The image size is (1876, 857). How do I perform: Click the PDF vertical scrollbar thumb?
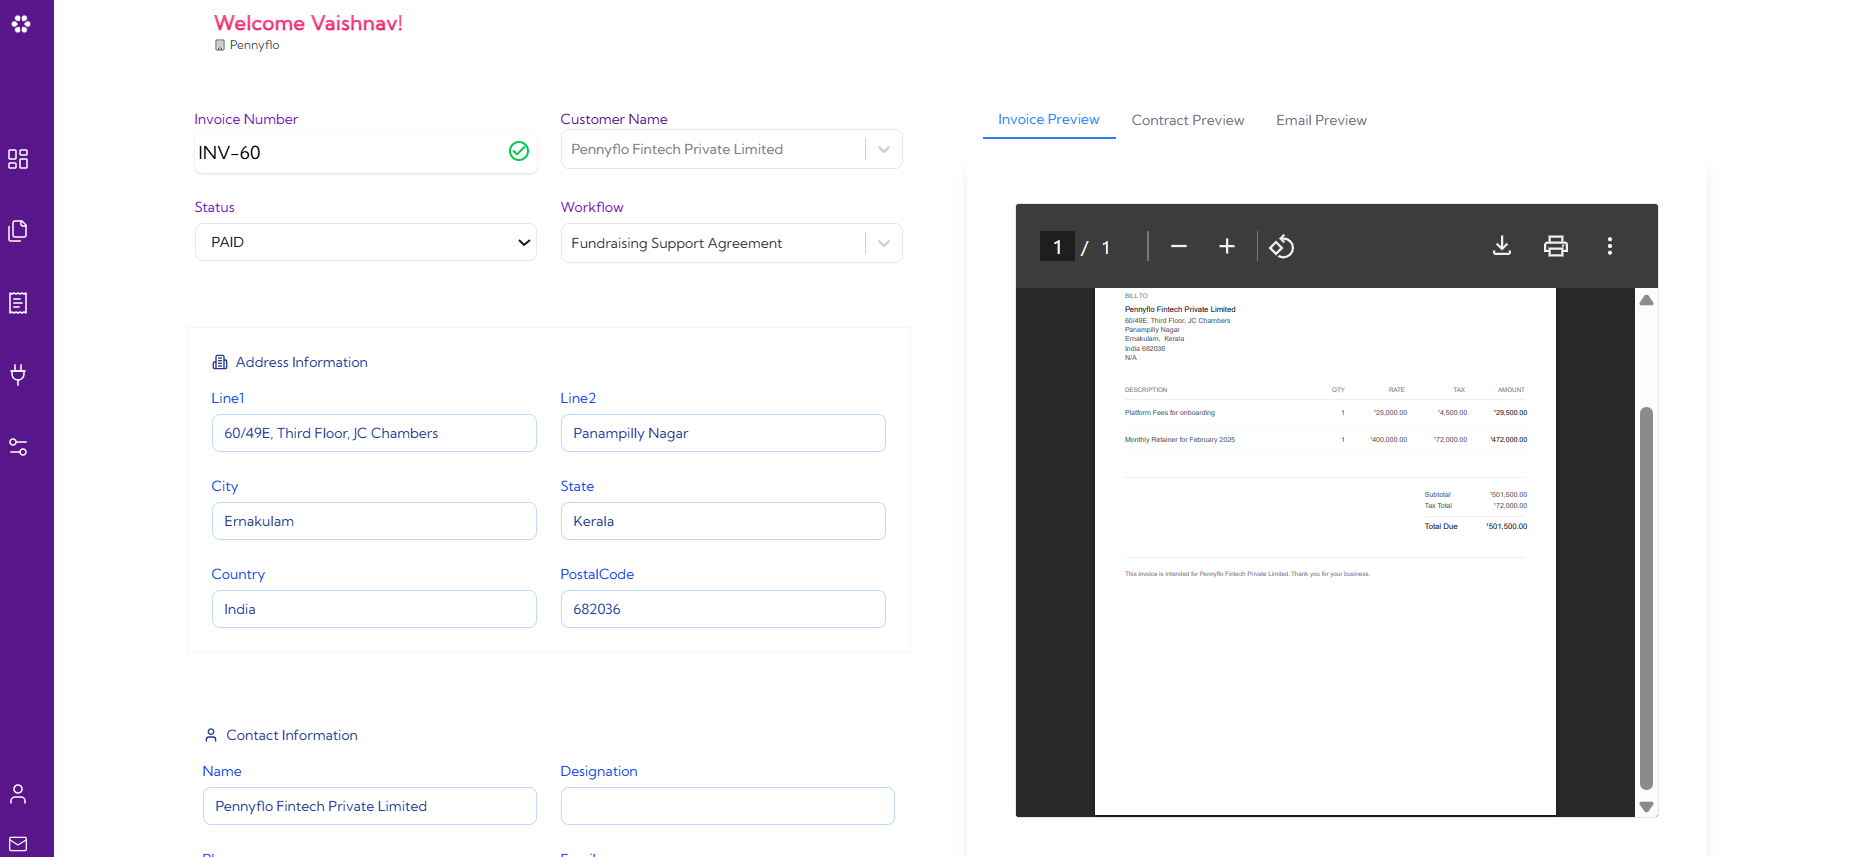1647,598
